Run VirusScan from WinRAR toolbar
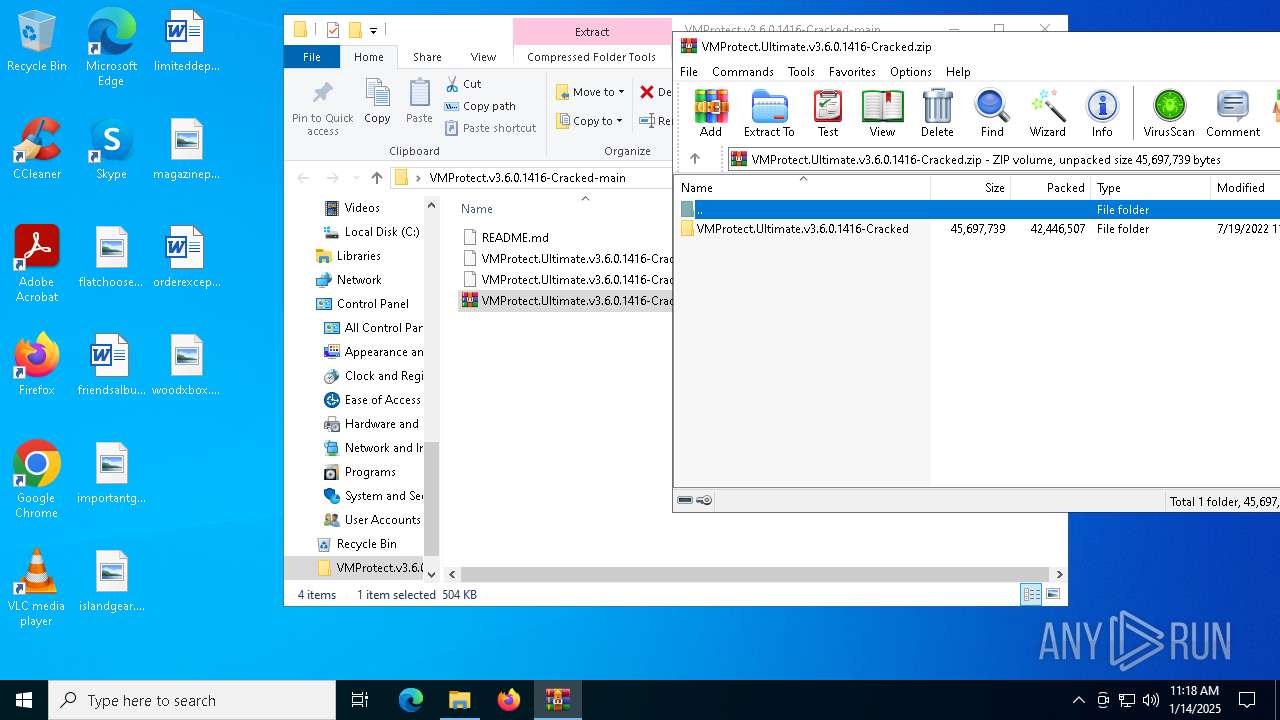1280x720 pixels. tap(1169, 113)
